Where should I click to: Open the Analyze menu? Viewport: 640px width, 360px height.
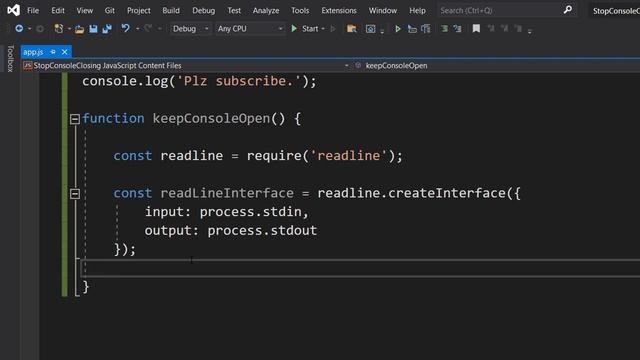(266, 11)
